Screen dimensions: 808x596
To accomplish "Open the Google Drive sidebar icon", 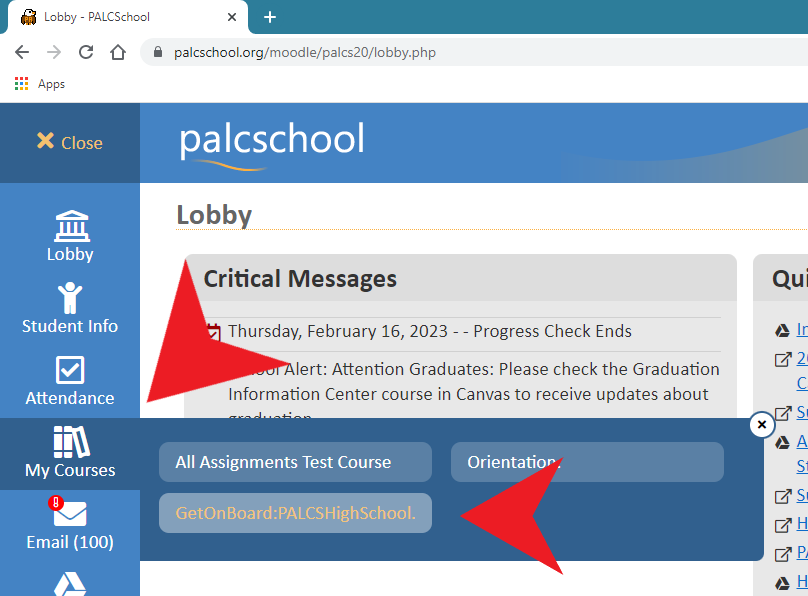I will pos(70,584).
